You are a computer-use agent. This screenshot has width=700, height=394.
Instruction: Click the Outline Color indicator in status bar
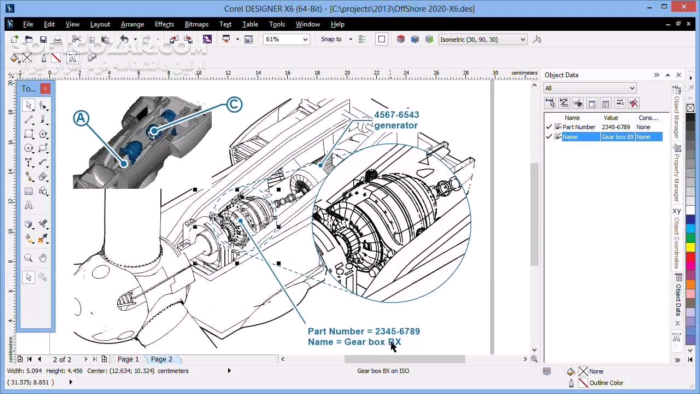click(x=597, y=383)
